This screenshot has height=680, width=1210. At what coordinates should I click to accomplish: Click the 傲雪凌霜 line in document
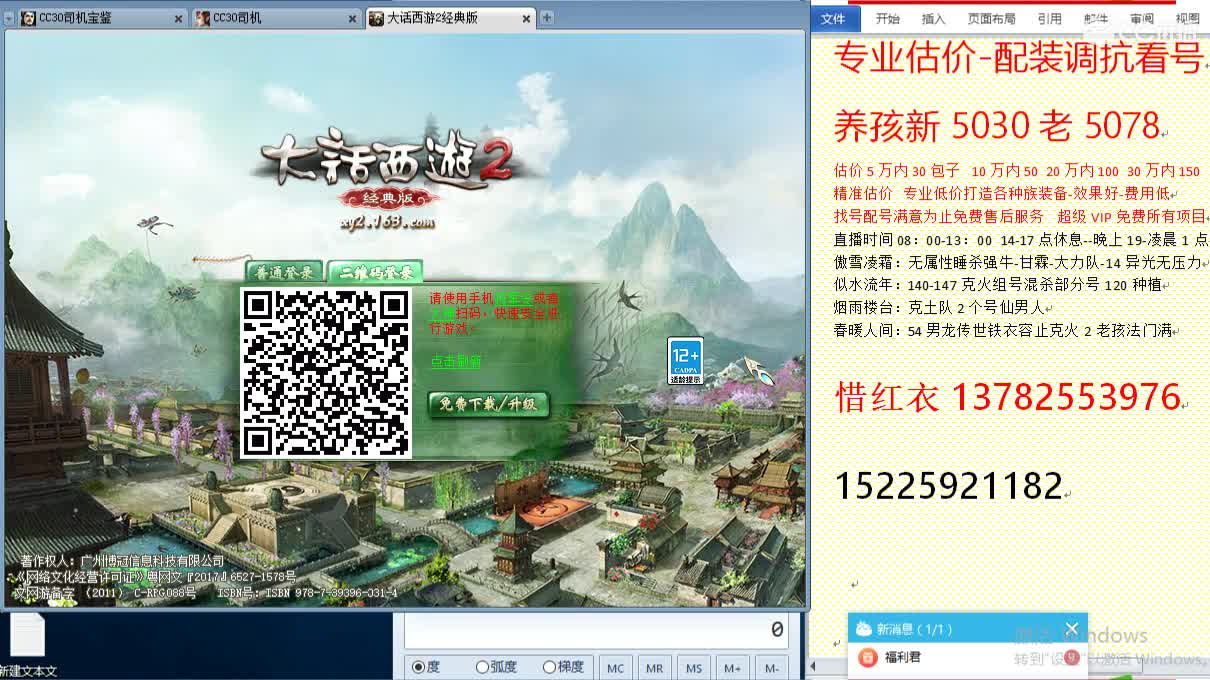[x=1017, y=262]
